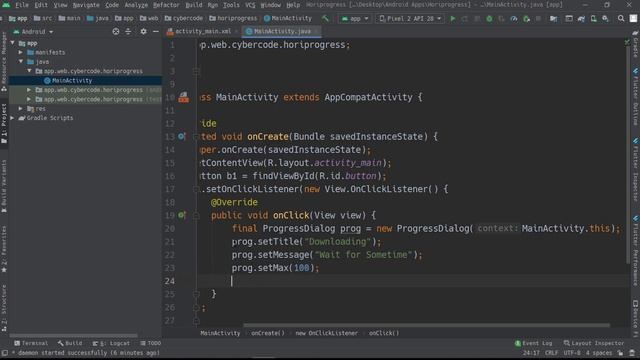Open the Refactor menu
Viewport: 640px width, 360px height.
[x=166, y=5]
